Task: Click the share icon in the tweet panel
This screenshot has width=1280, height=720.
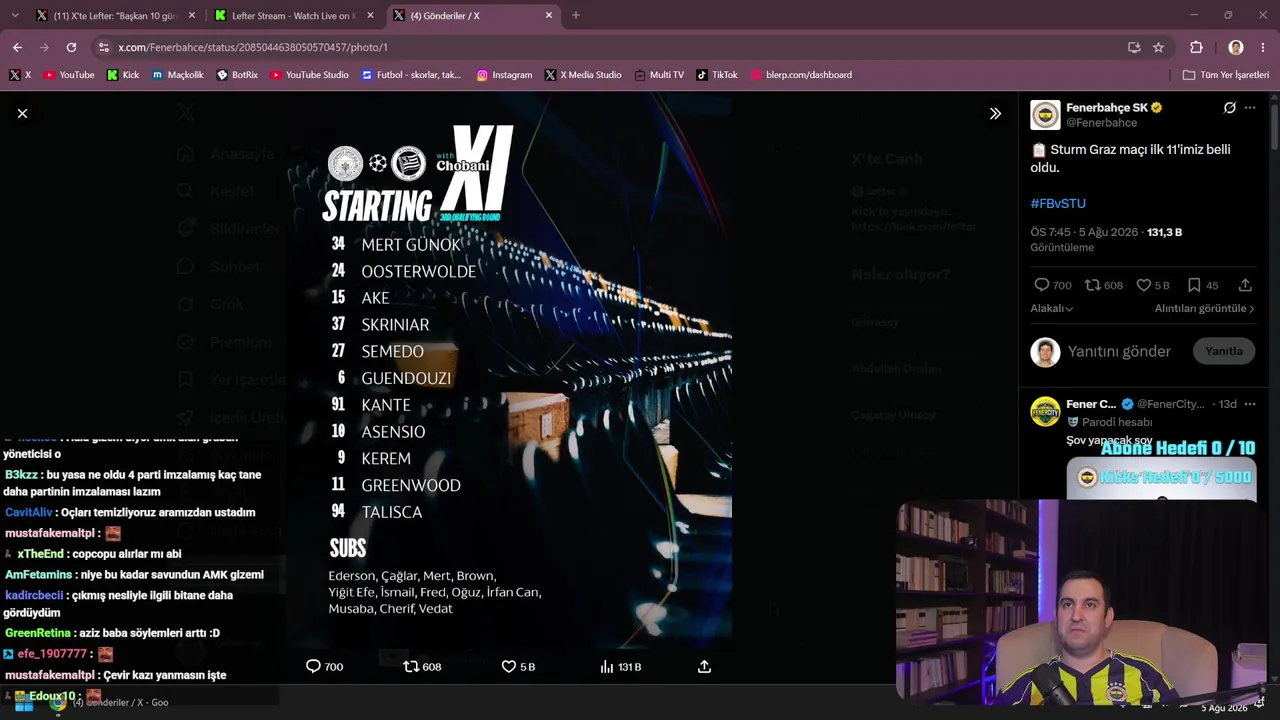Action: pyautogui.click(x=1245, y=285)
